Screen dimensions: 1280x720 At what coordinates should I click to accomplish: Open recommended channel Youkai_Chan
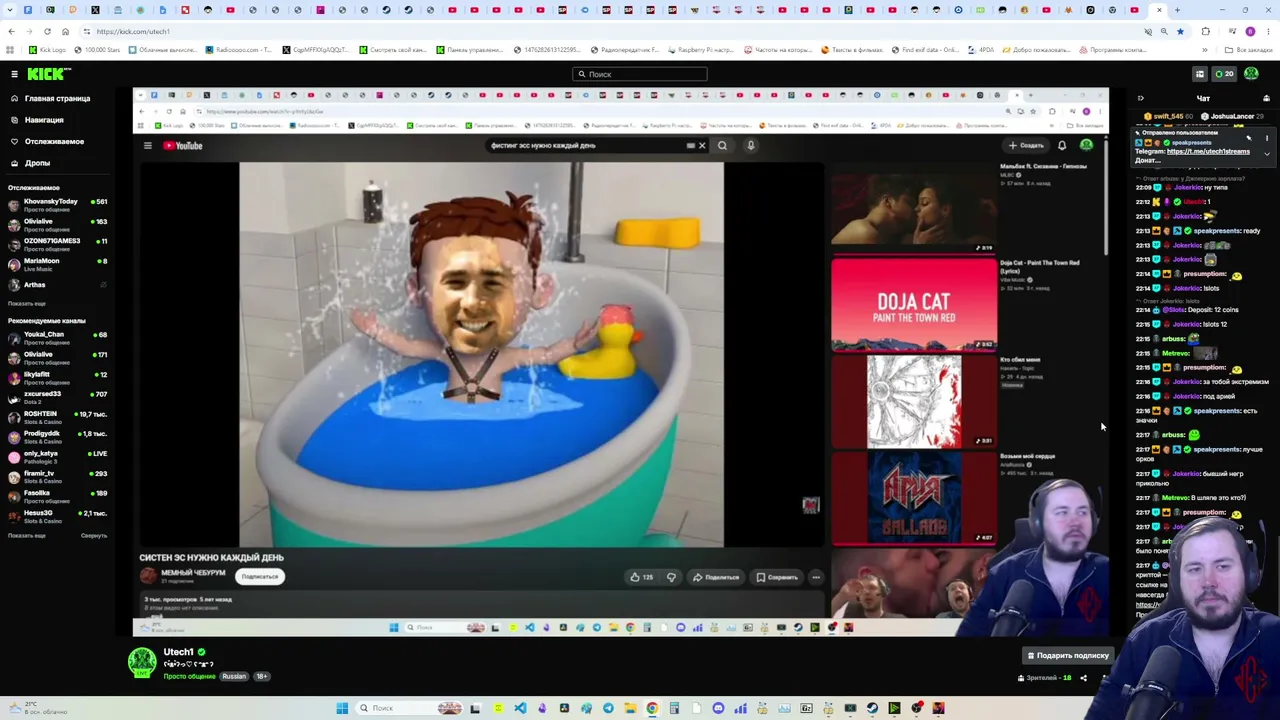57,338
